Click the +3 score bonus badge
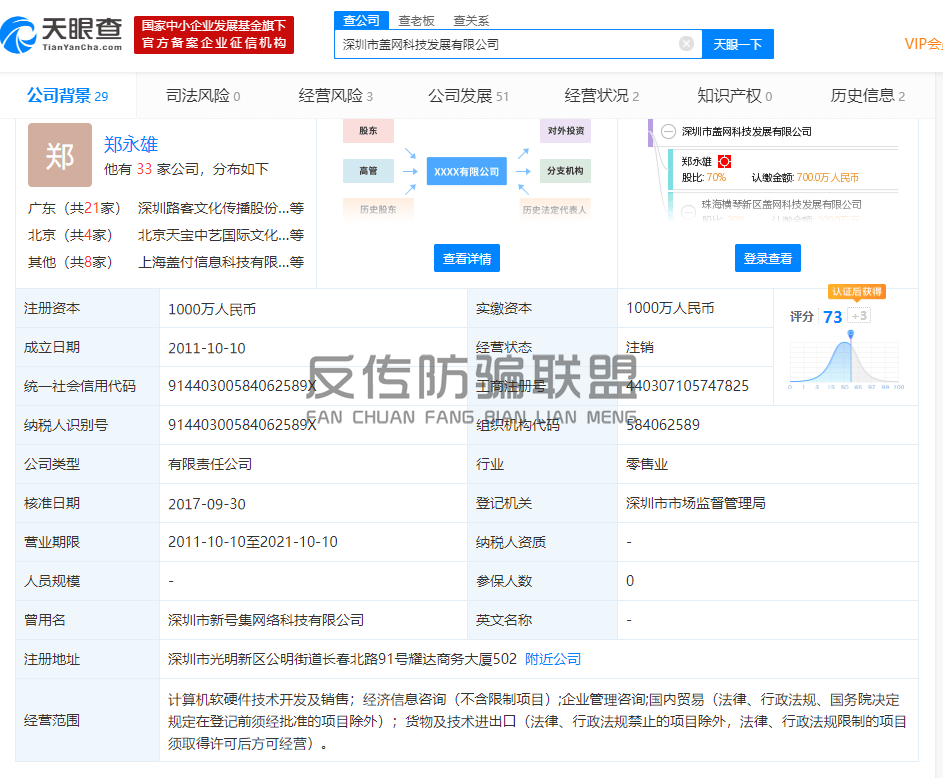Screen dimensions: 943x778 pyautogui.click(x=859, y=316)
